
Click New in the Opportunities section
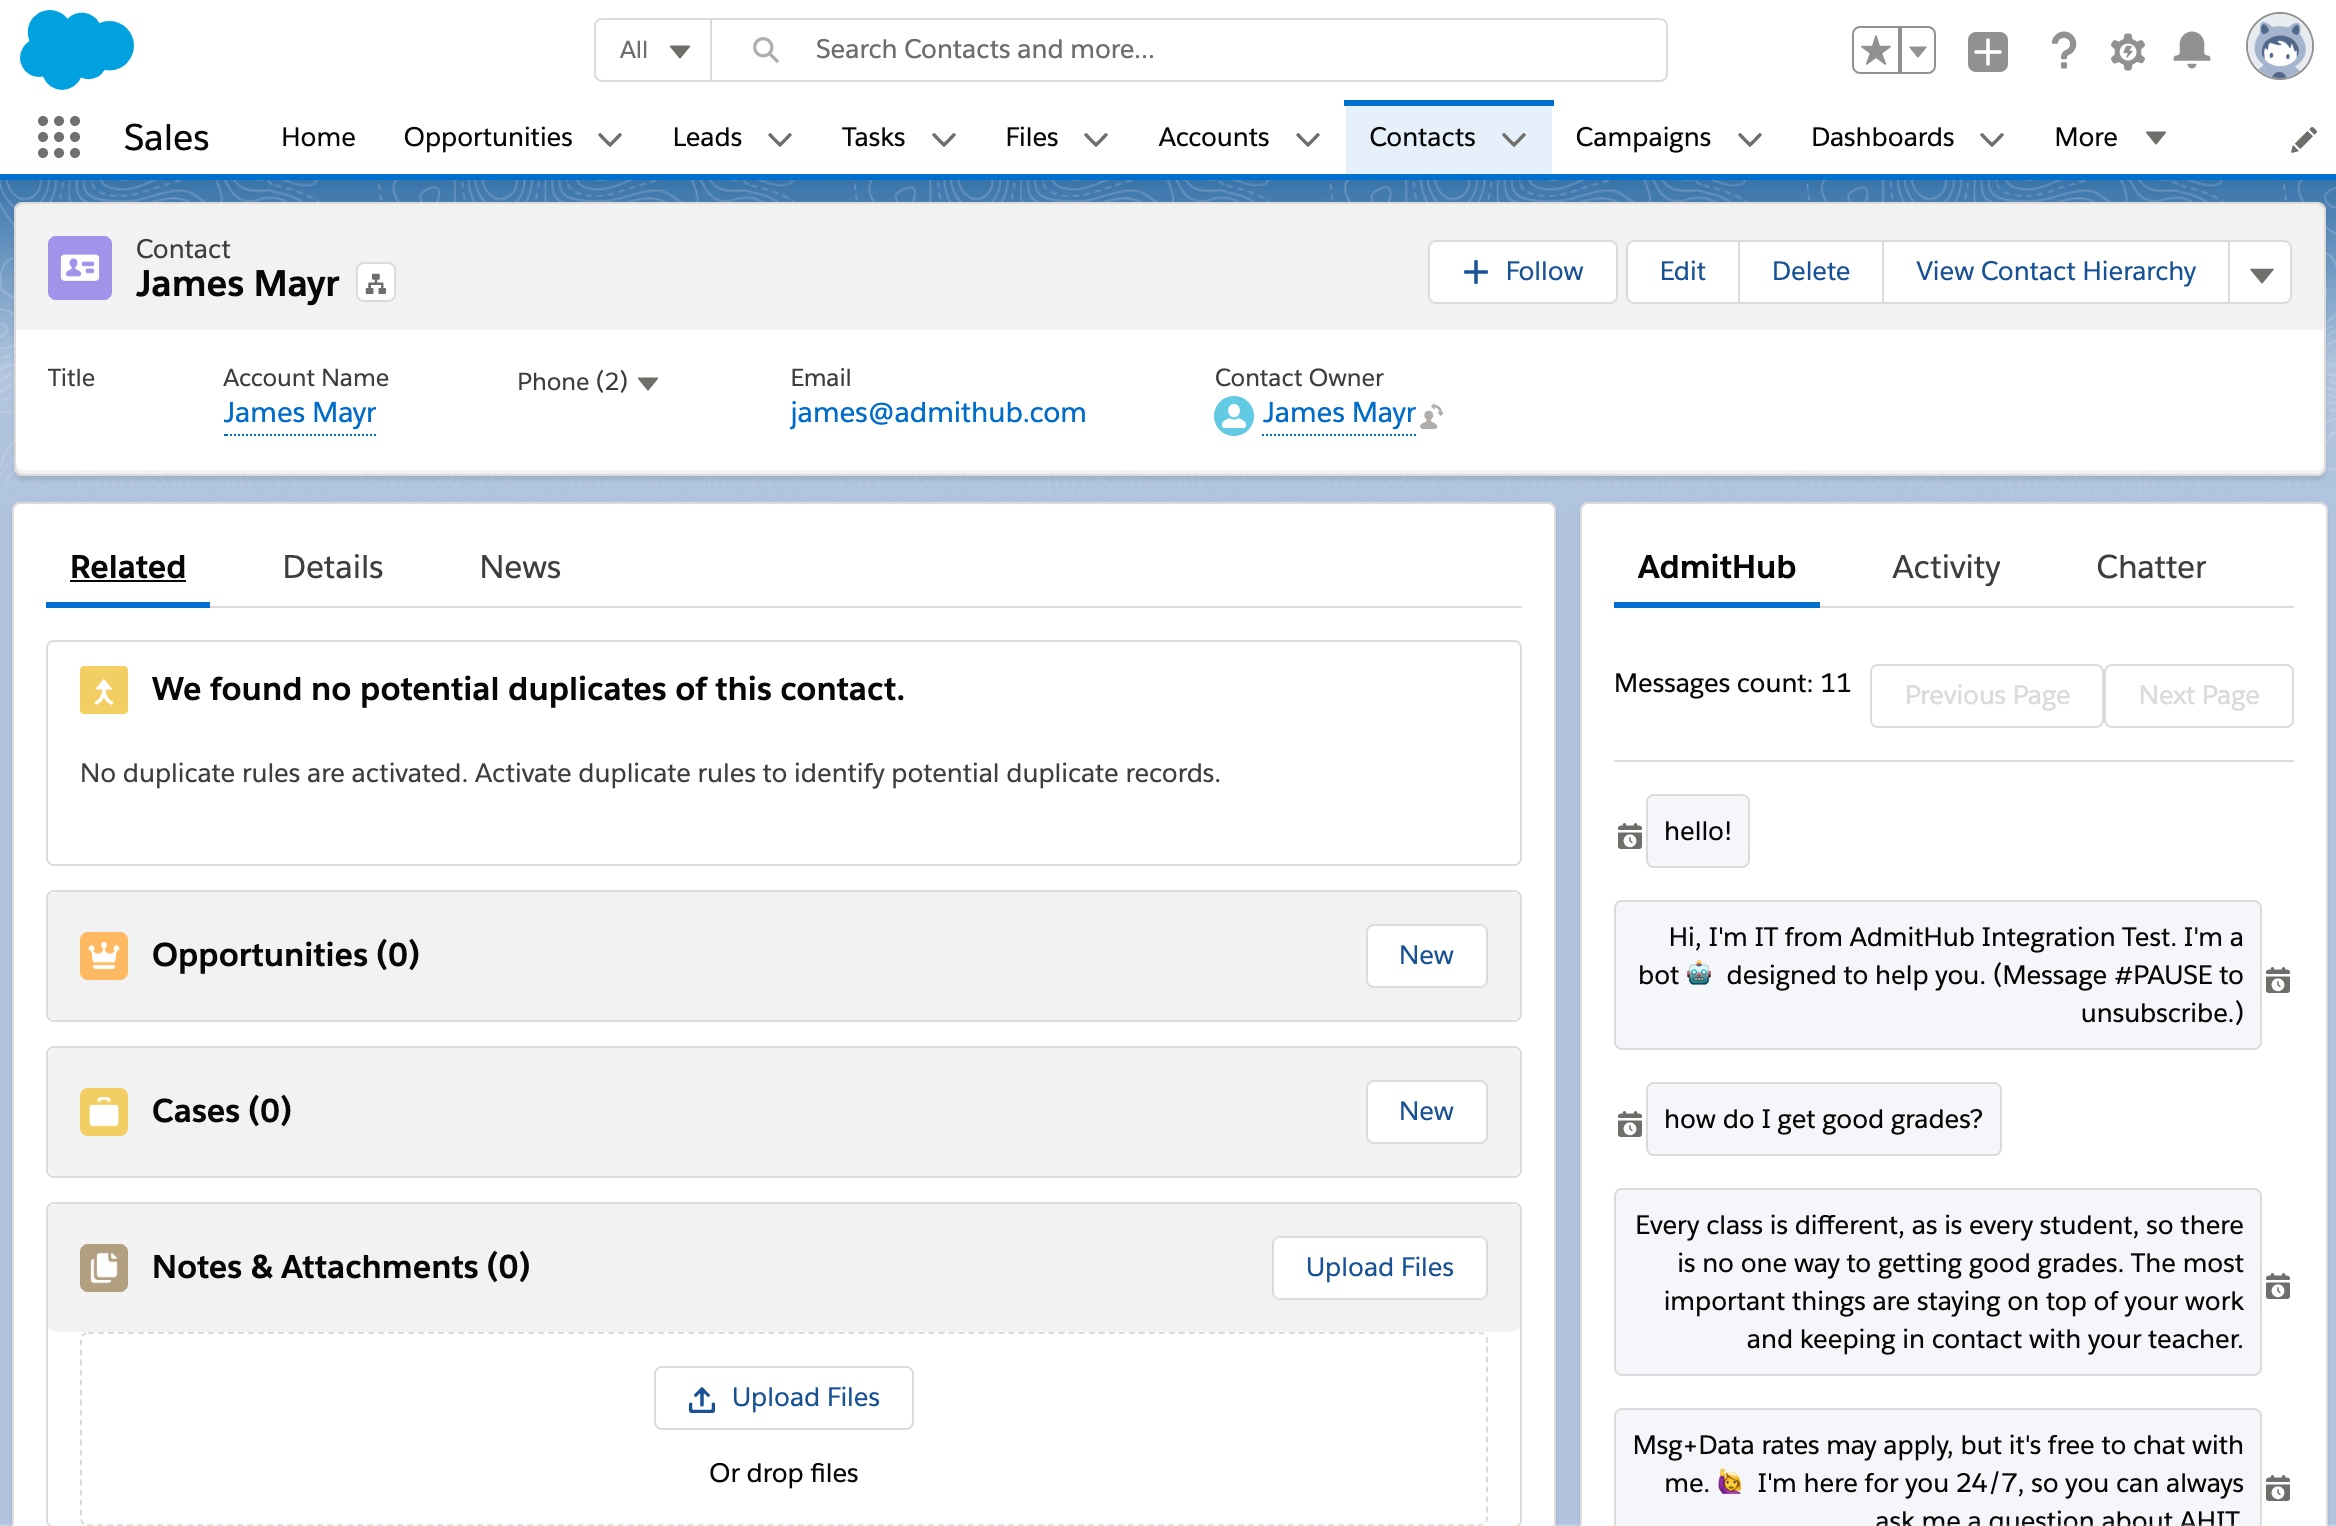pos(1426,955)
